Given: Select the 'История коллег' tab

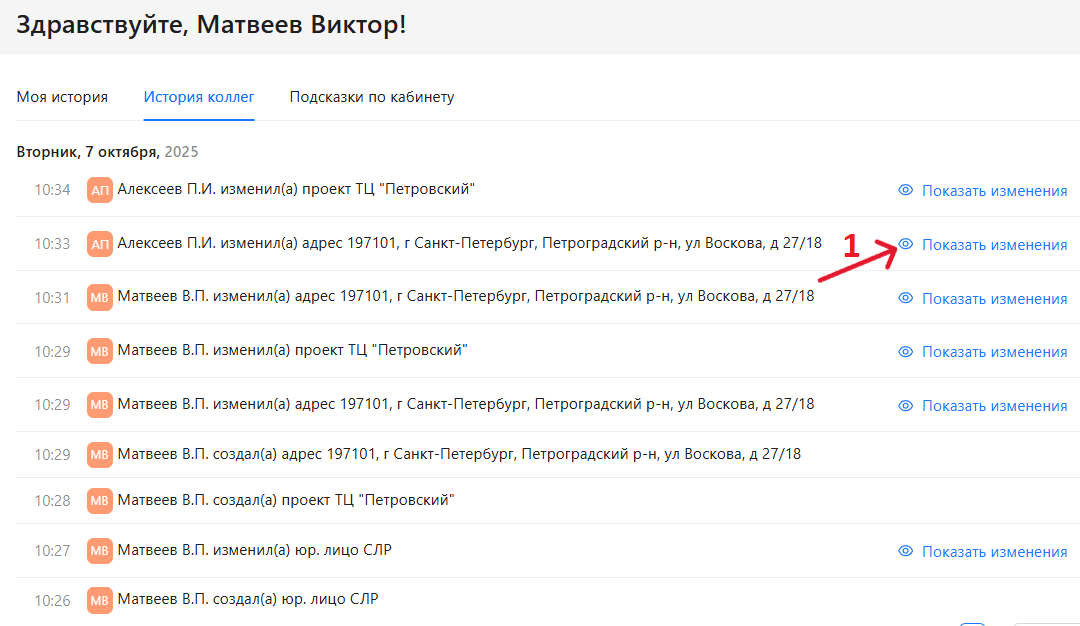Looking at the screenshot, I should coord(198,96).
